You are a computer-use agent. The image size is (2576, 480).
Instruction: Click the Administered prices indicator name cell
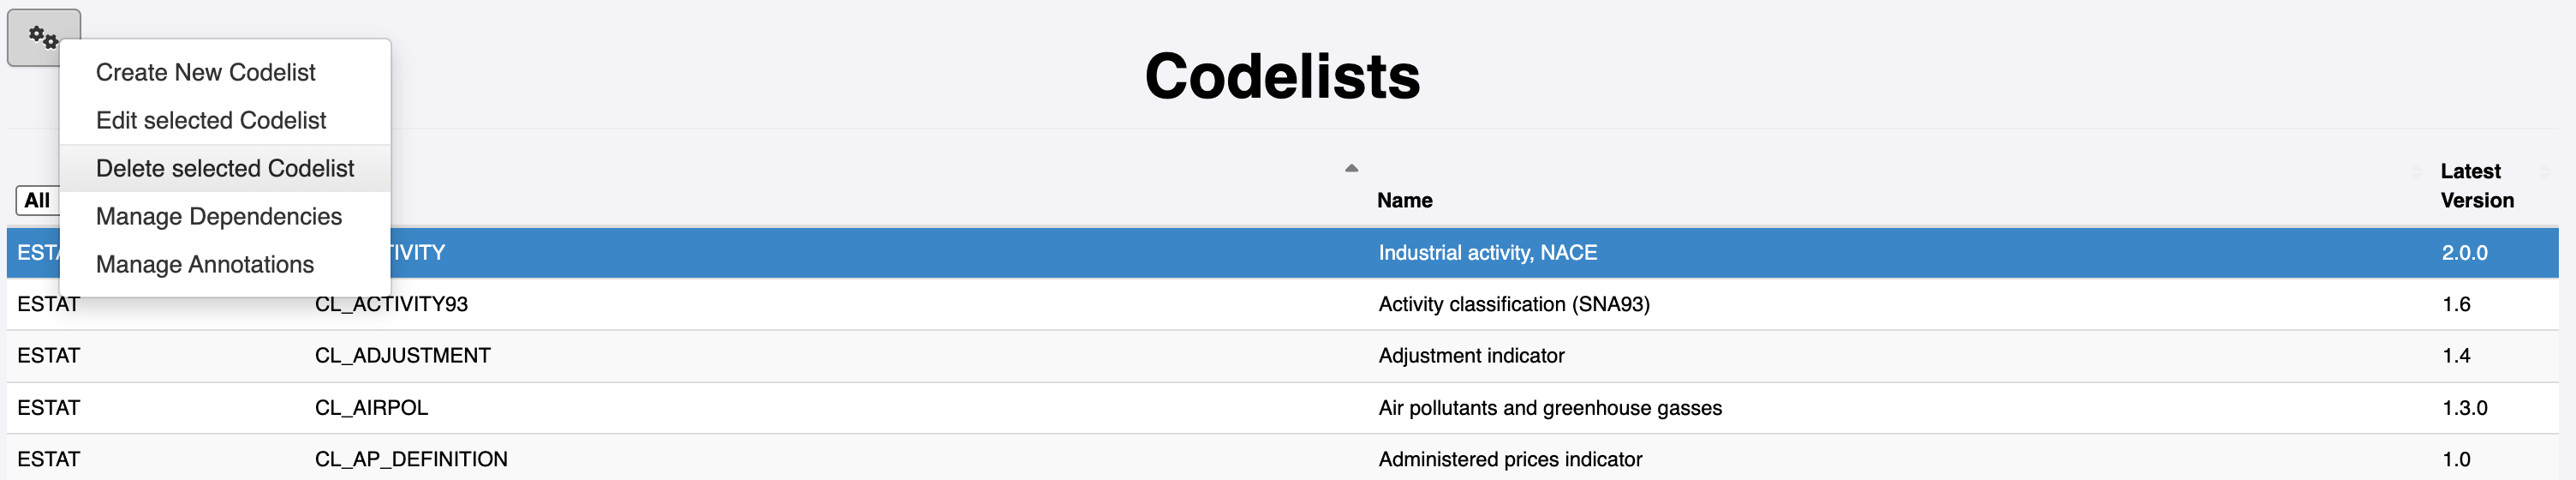(1510, 459)
